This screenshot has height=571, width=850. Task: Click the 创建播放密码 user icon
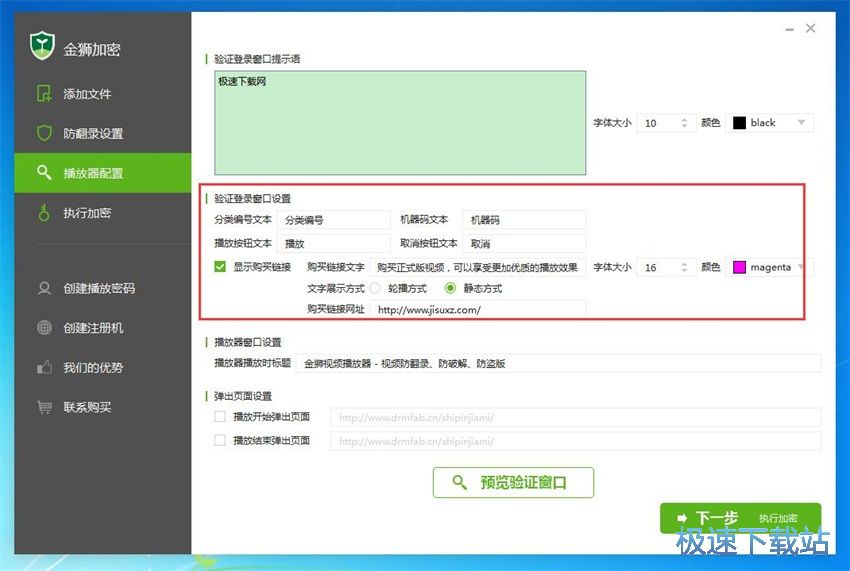(x=44, y=288)
